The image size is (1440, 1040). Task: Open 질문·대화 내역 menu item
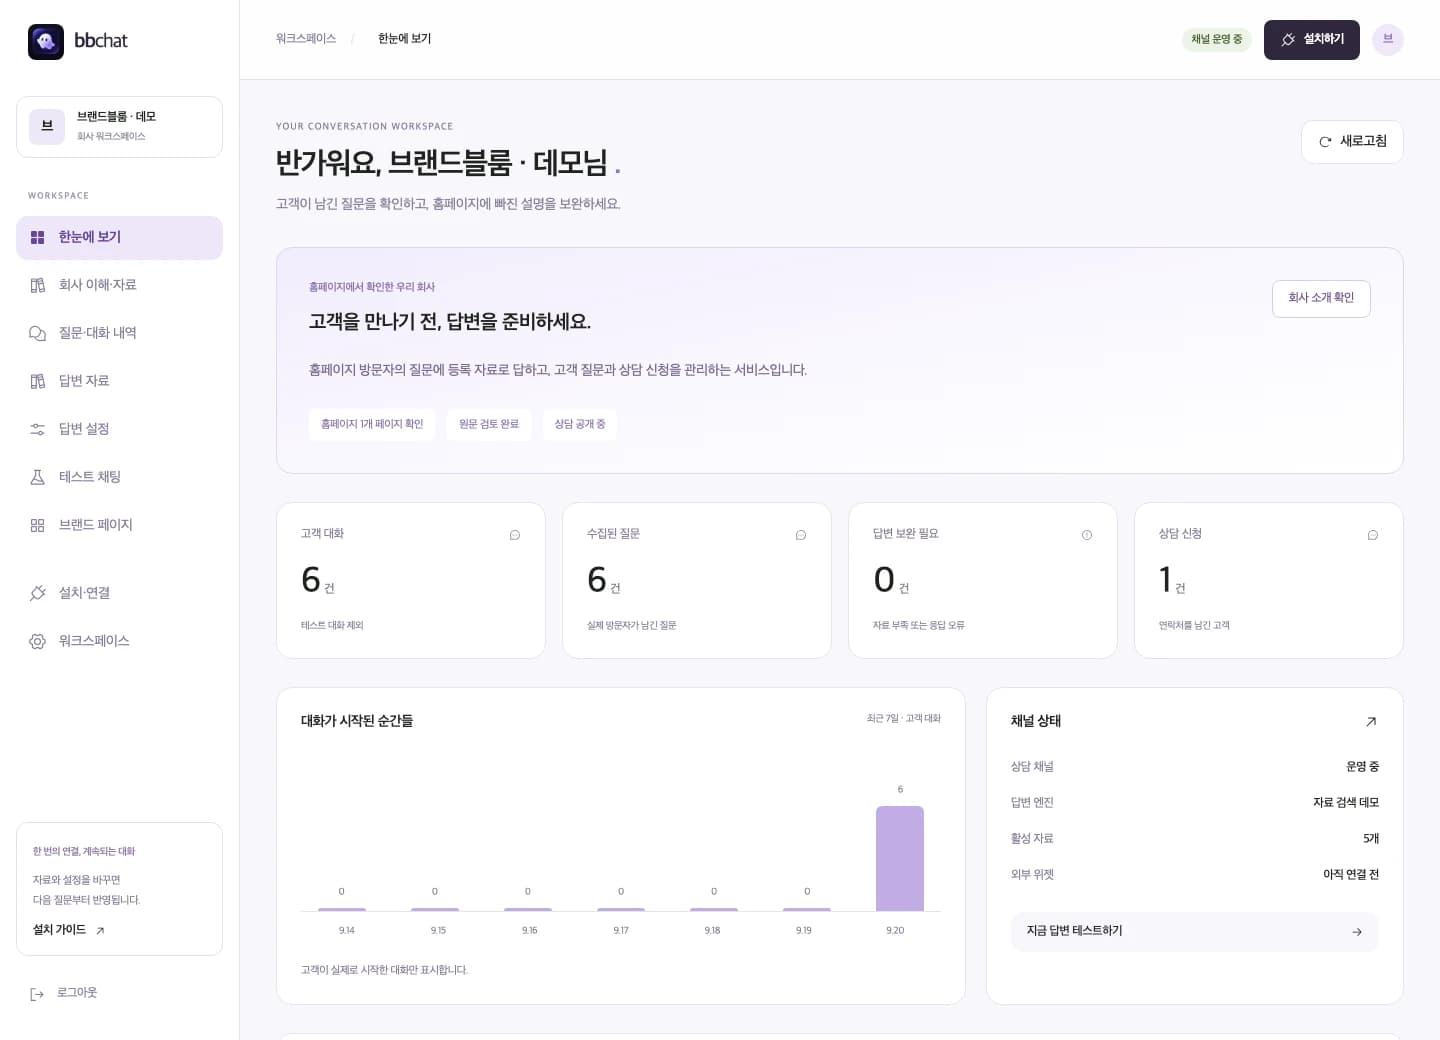tap(119, 334)
